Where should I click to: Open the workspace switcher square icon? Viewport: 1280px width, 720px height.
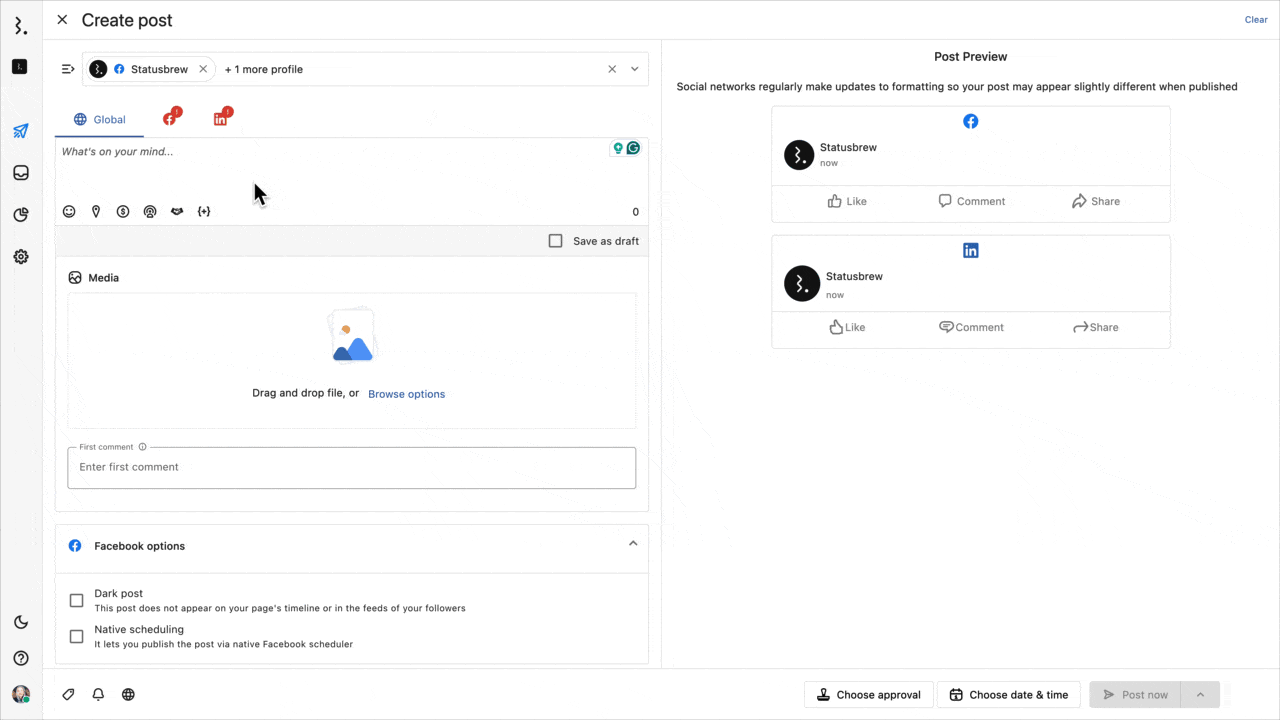[20, 67]
